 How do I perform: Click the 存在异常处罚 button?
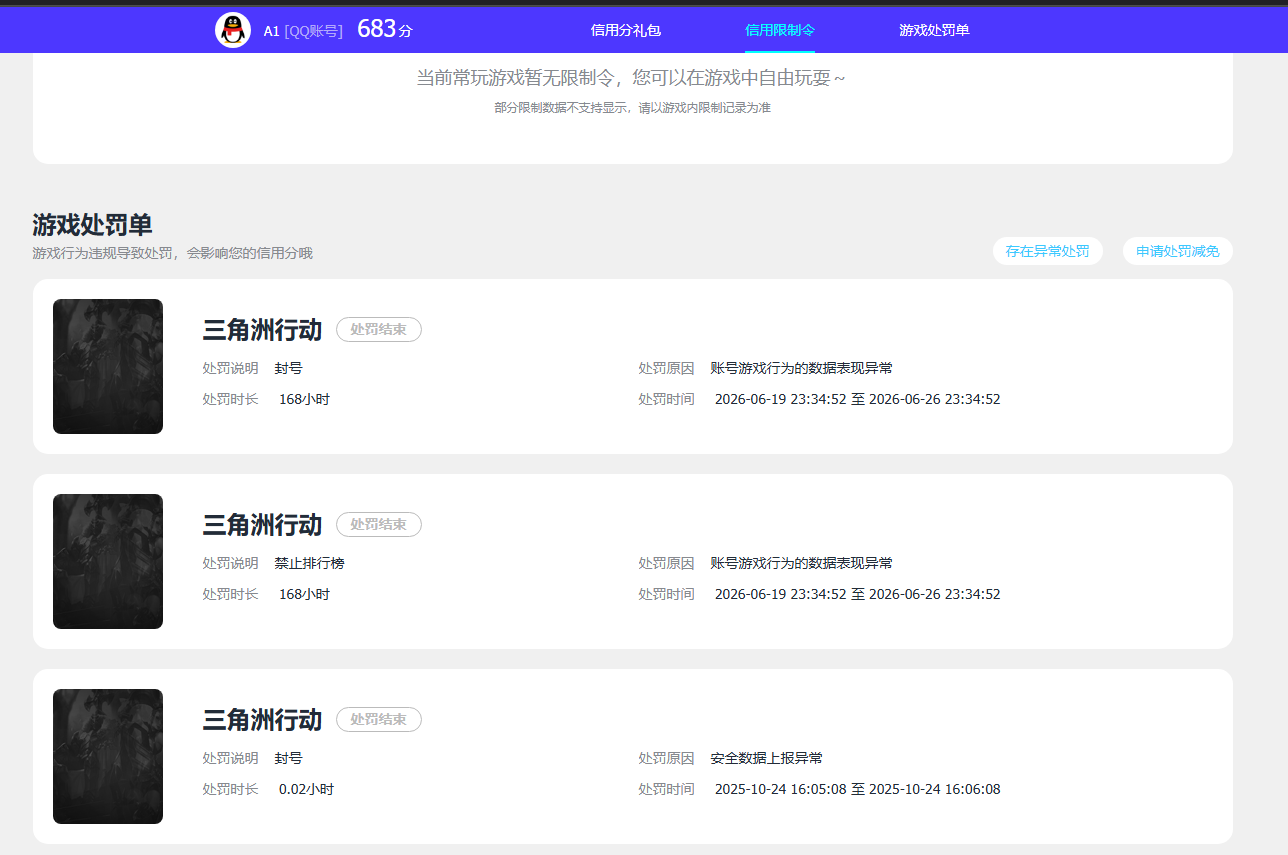1048,251
